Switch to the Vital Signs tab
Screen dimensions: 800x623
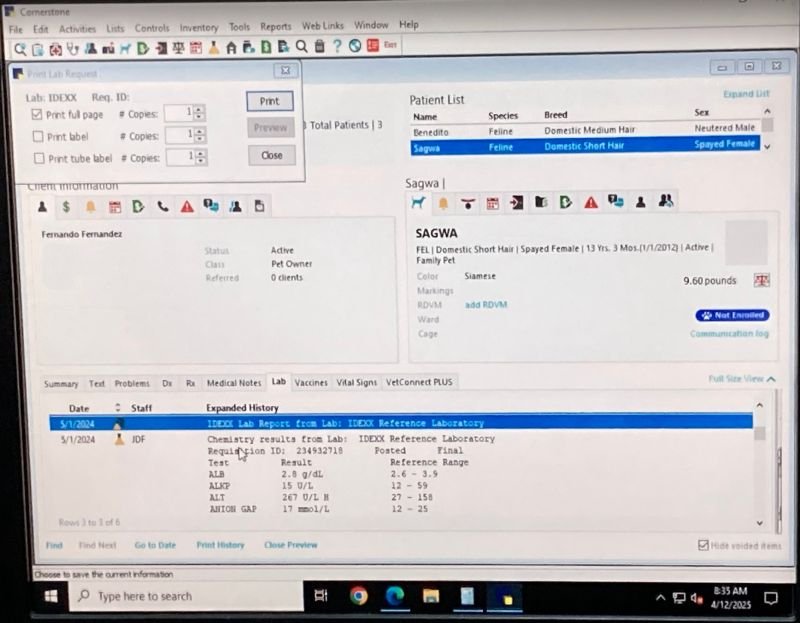(x=356, y=382)
